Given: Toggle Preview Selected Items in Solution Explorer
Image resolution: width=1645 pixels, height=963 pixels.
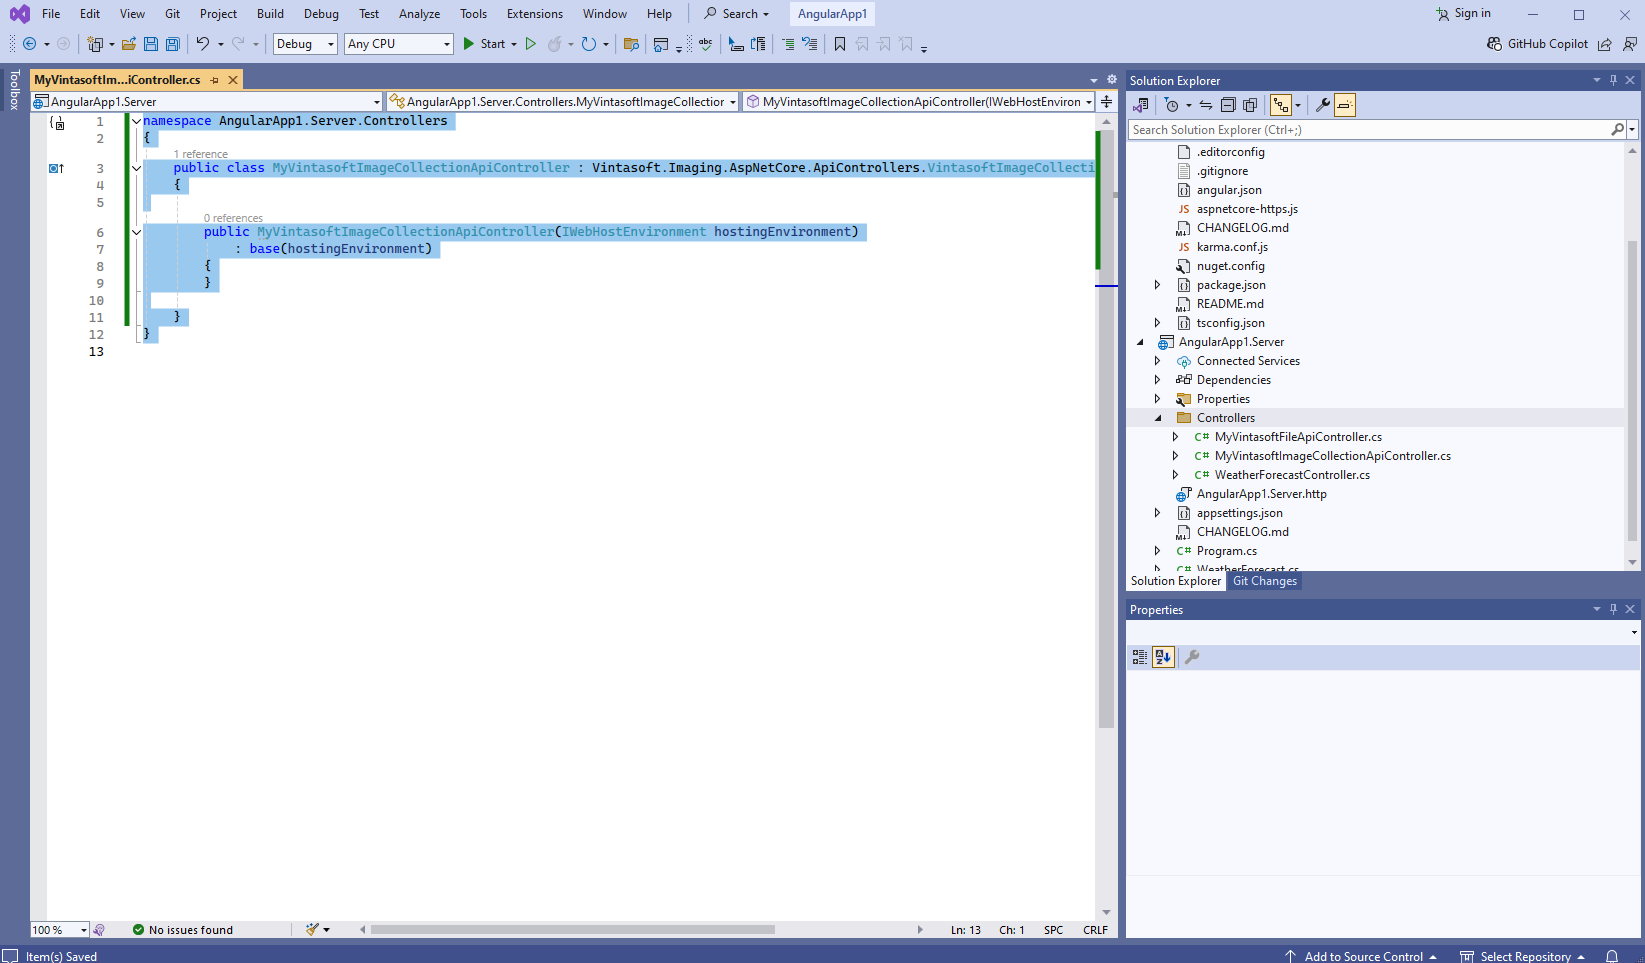Looking at the screenshot, I should (1345, 105).
